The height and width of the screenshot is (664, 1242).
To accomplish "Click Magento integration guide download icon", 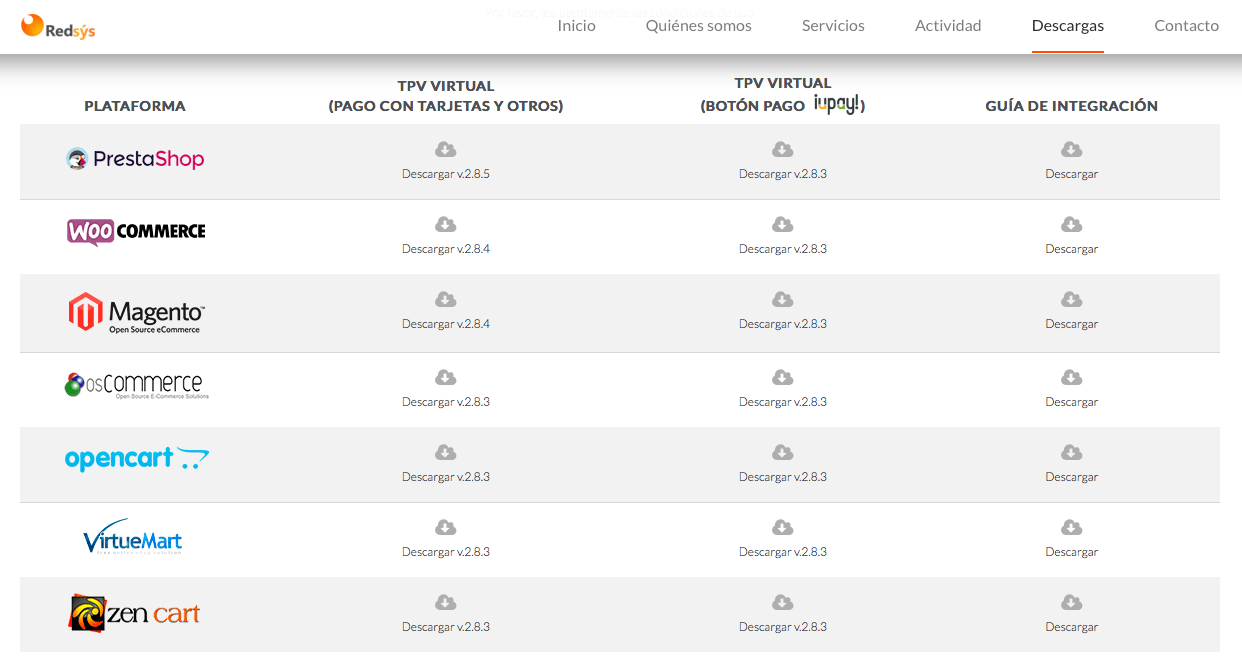I will (1071, 300).
